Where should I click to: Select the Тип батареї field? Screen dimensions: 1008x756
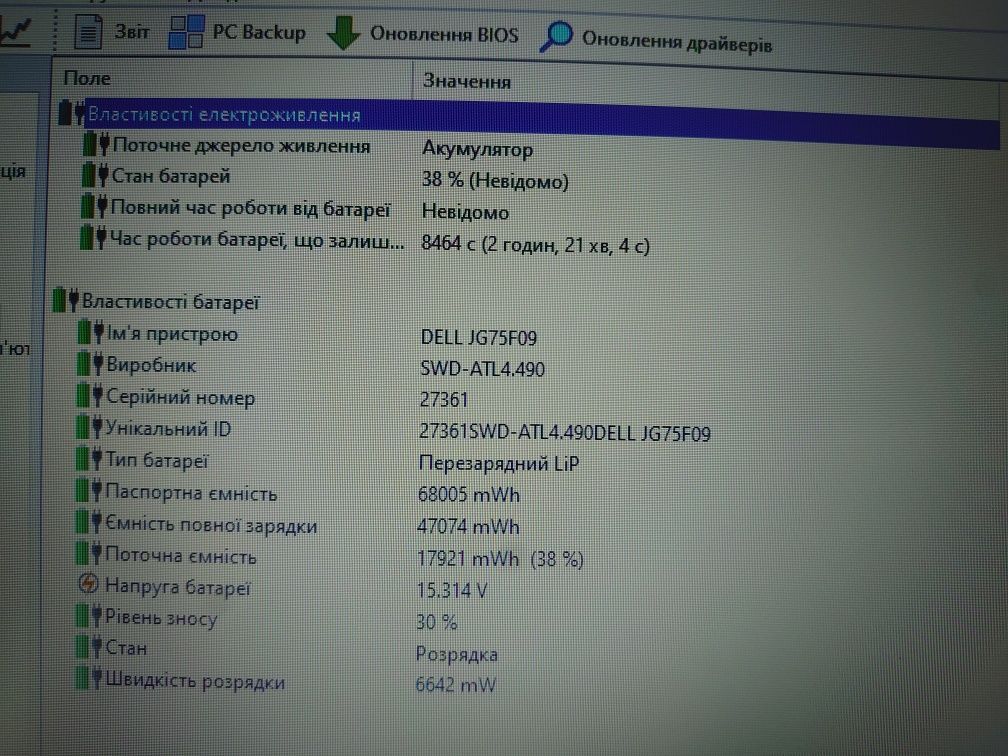pos(157,460)
